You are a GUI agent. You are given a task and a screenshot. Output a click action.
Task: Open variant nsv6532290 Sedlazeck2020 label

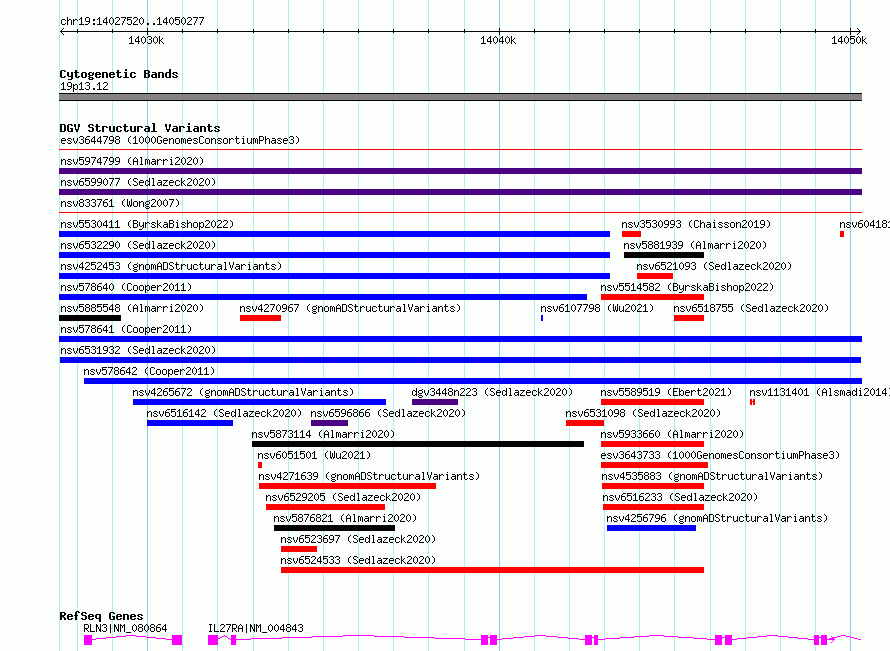click(138, 245)
